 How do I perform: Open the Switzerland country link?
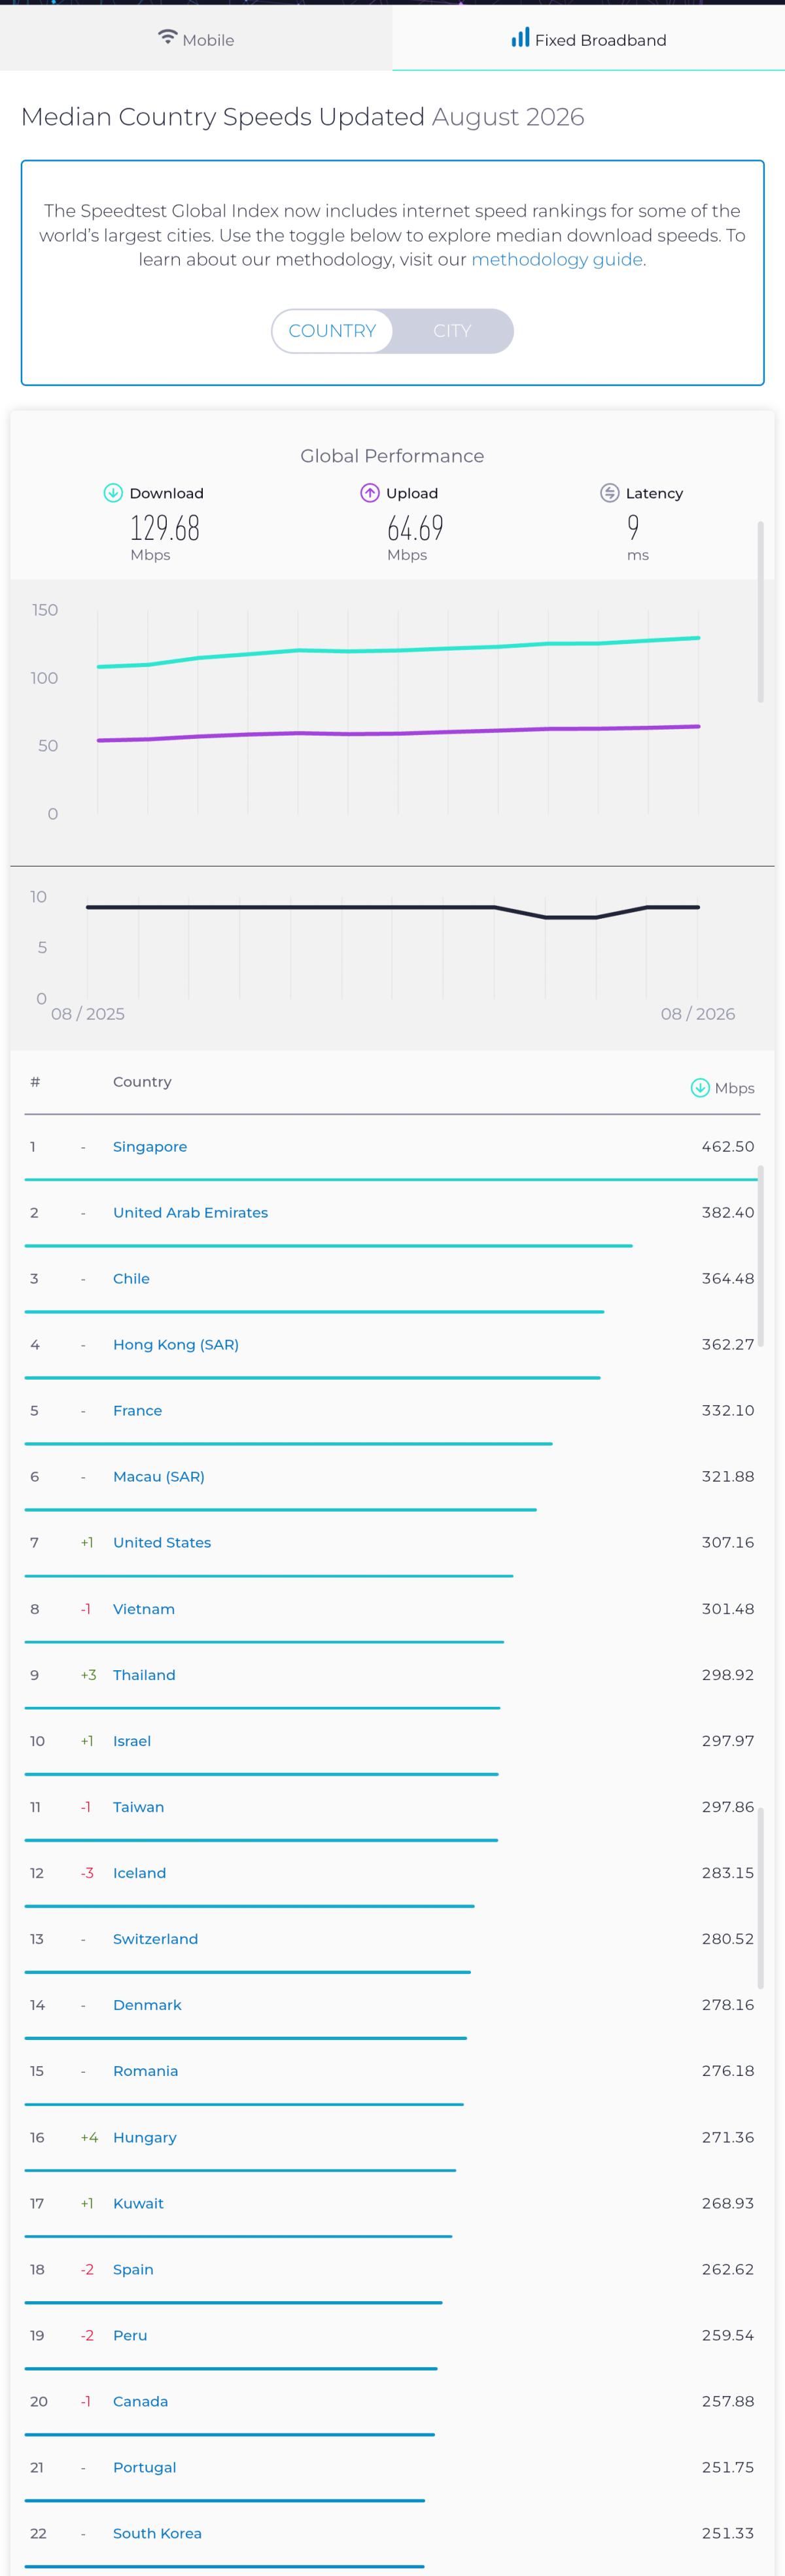(155, 1939)
